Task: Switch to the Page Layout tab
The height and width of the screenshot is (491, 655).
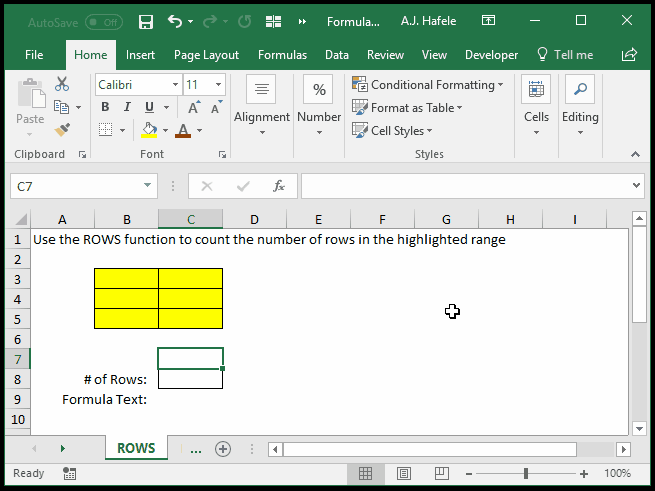Action: point(206,55)
